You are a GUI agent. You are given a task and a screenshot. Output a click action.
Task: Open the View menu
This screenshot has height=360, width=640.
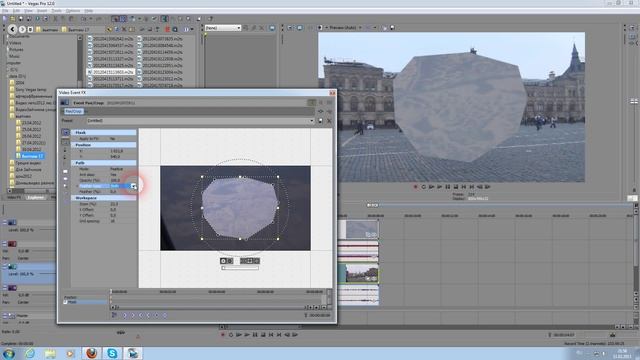(x=29, y=11)
